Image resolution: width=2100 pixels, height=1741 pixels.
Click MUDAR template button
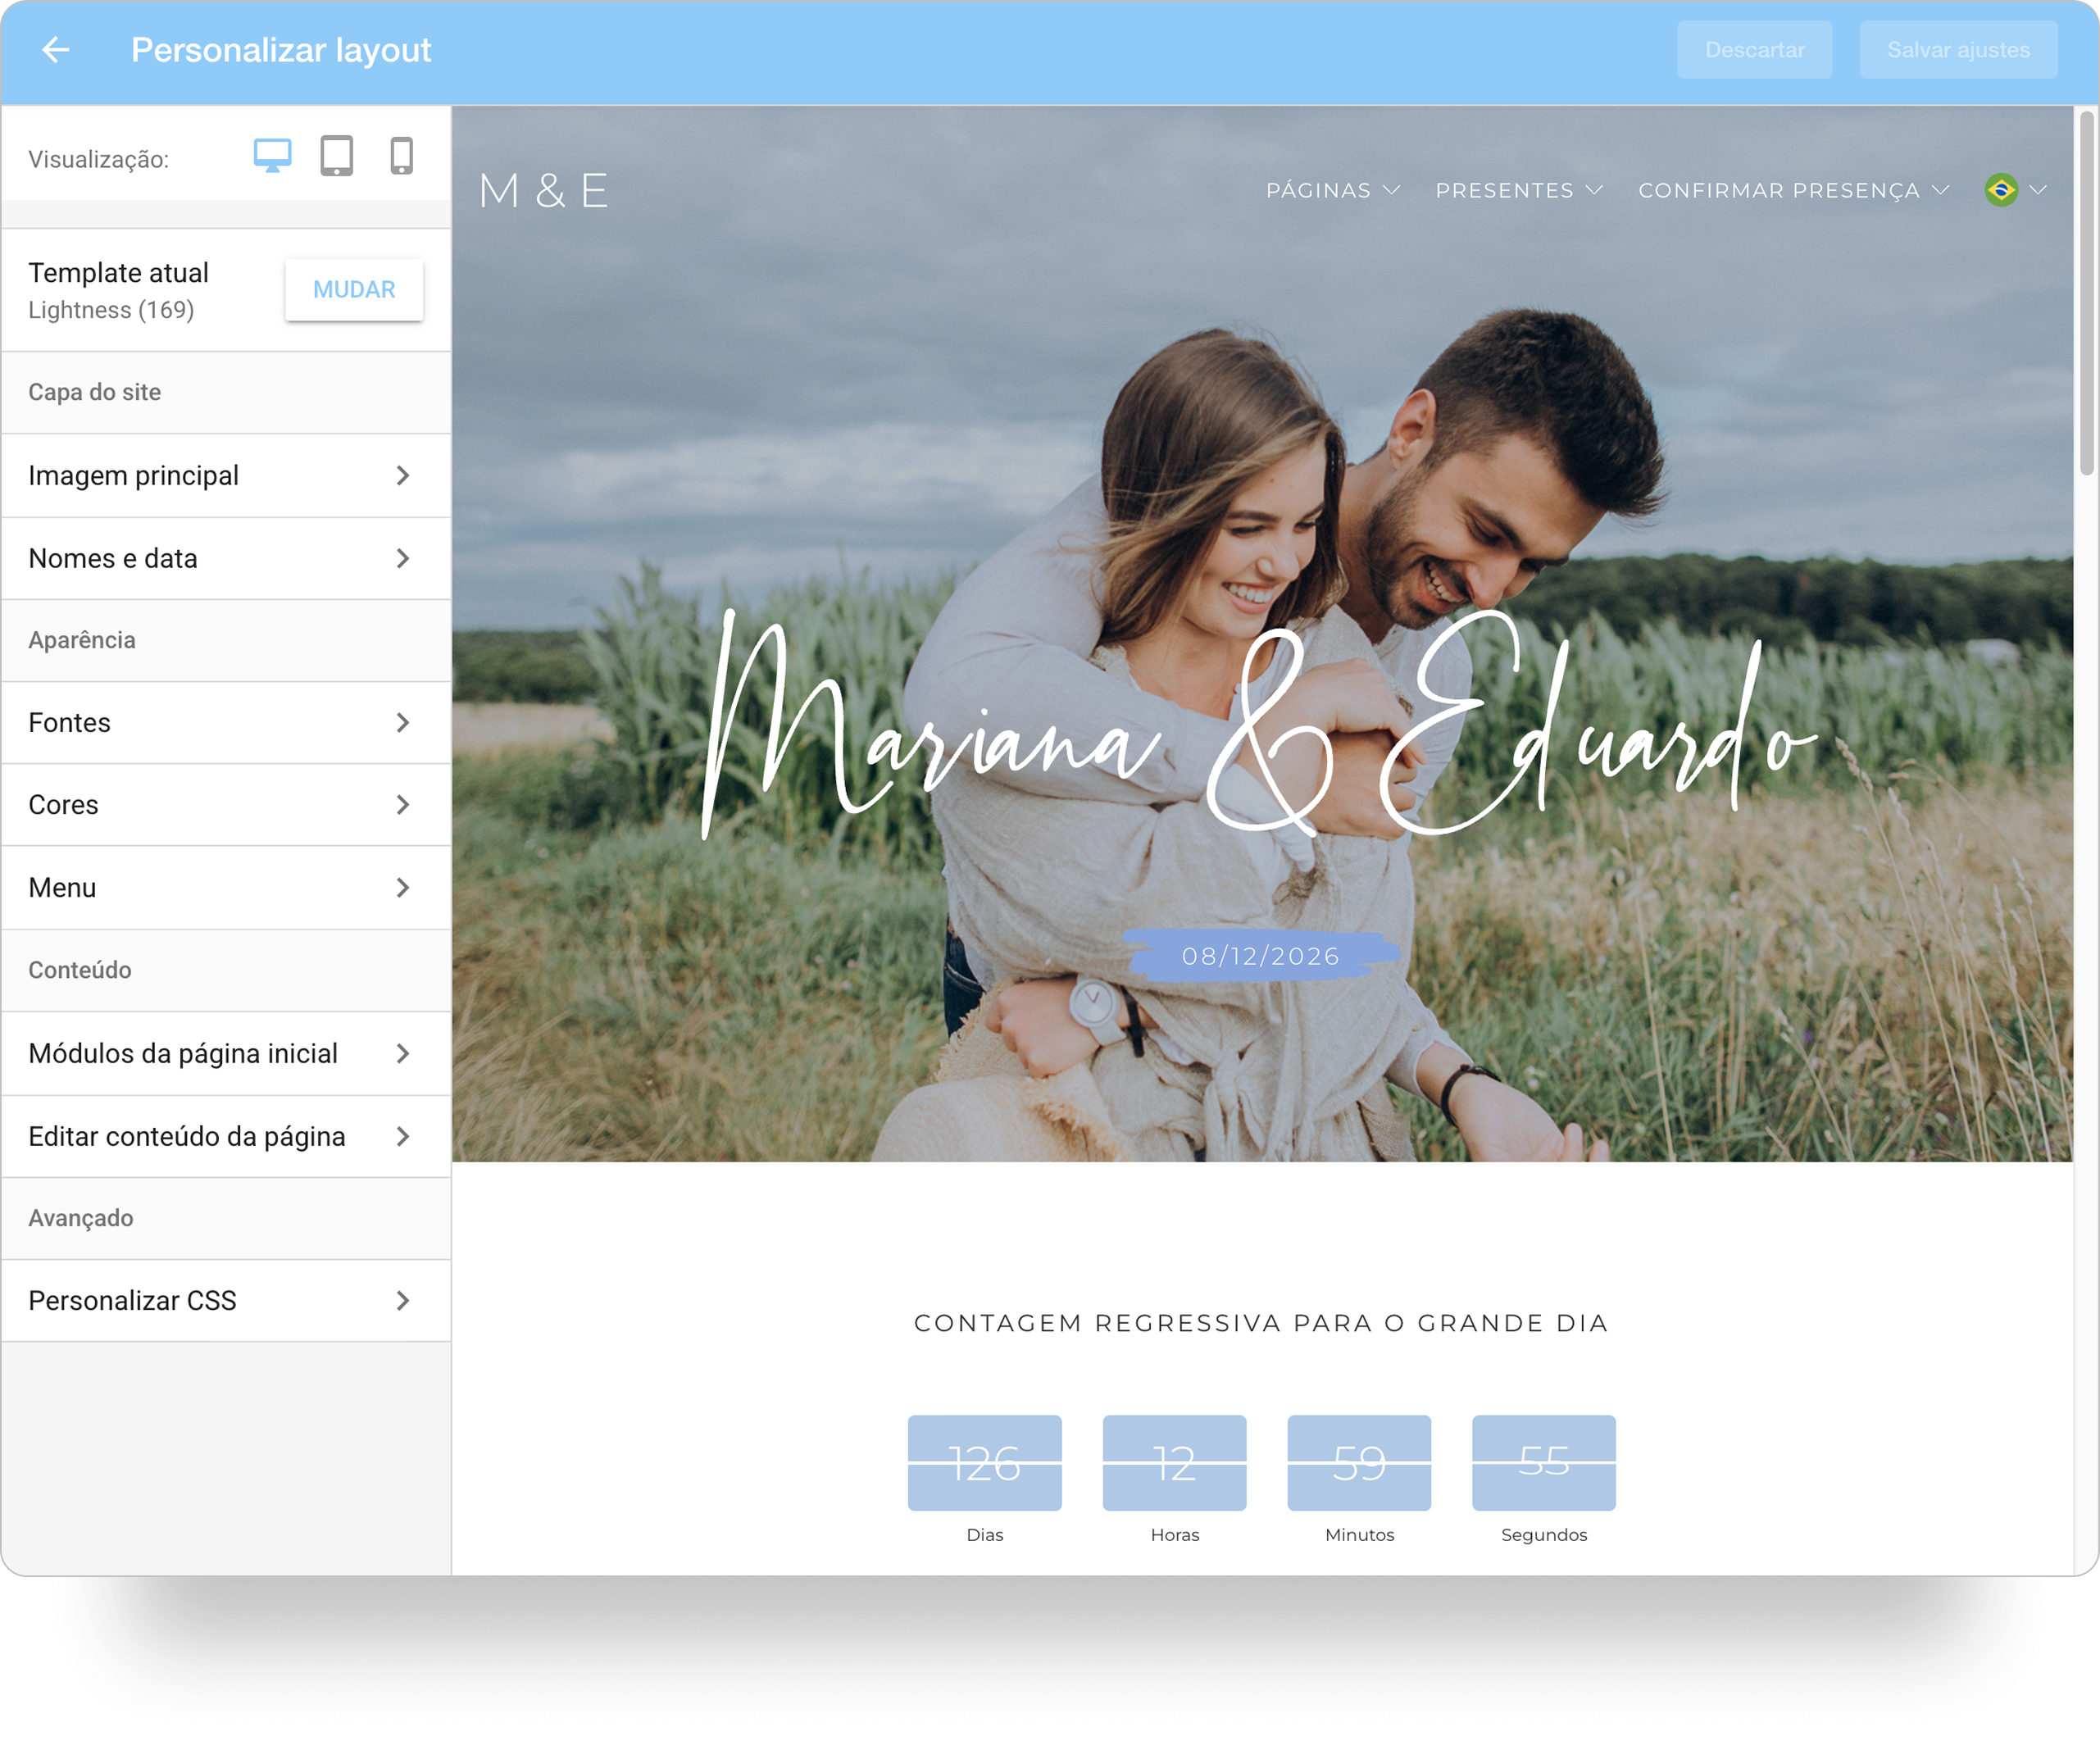[x=354, y=290]
